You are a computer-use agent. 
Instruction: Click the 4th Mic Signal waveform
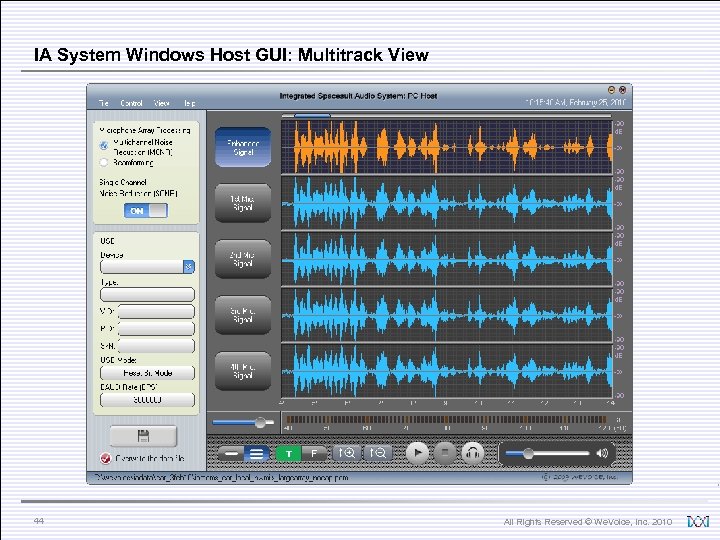[x=446, y=371]
